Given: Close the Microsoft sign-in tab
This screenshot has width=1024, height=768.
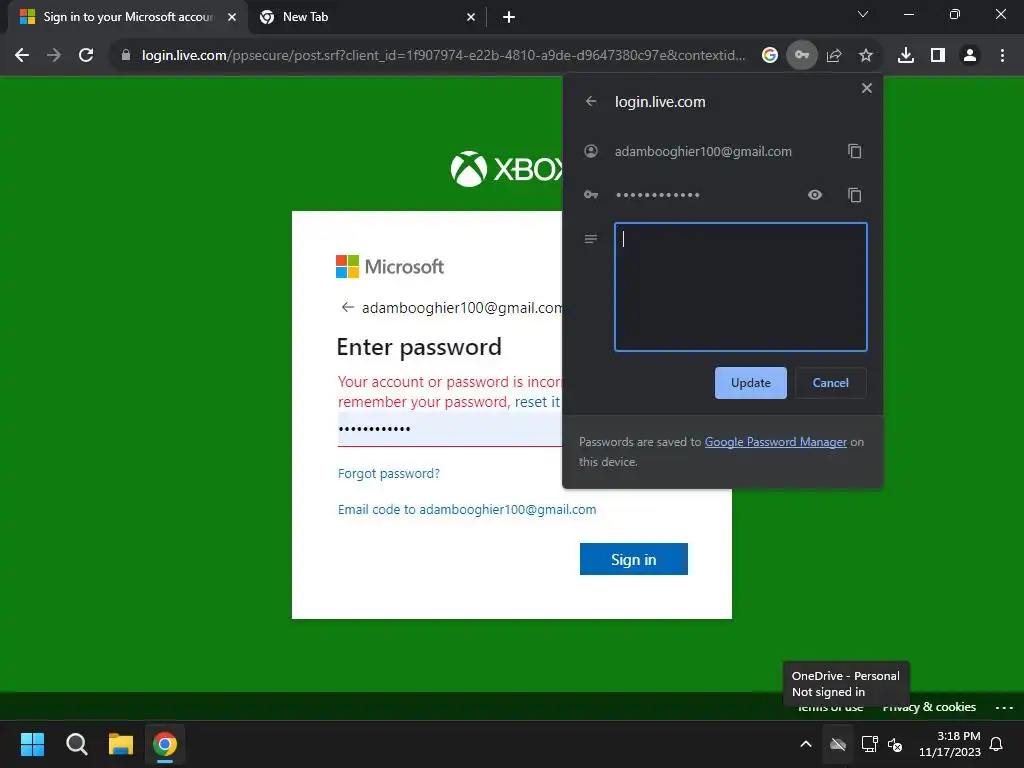Looking at the screenshot, I should click(232, 18).
